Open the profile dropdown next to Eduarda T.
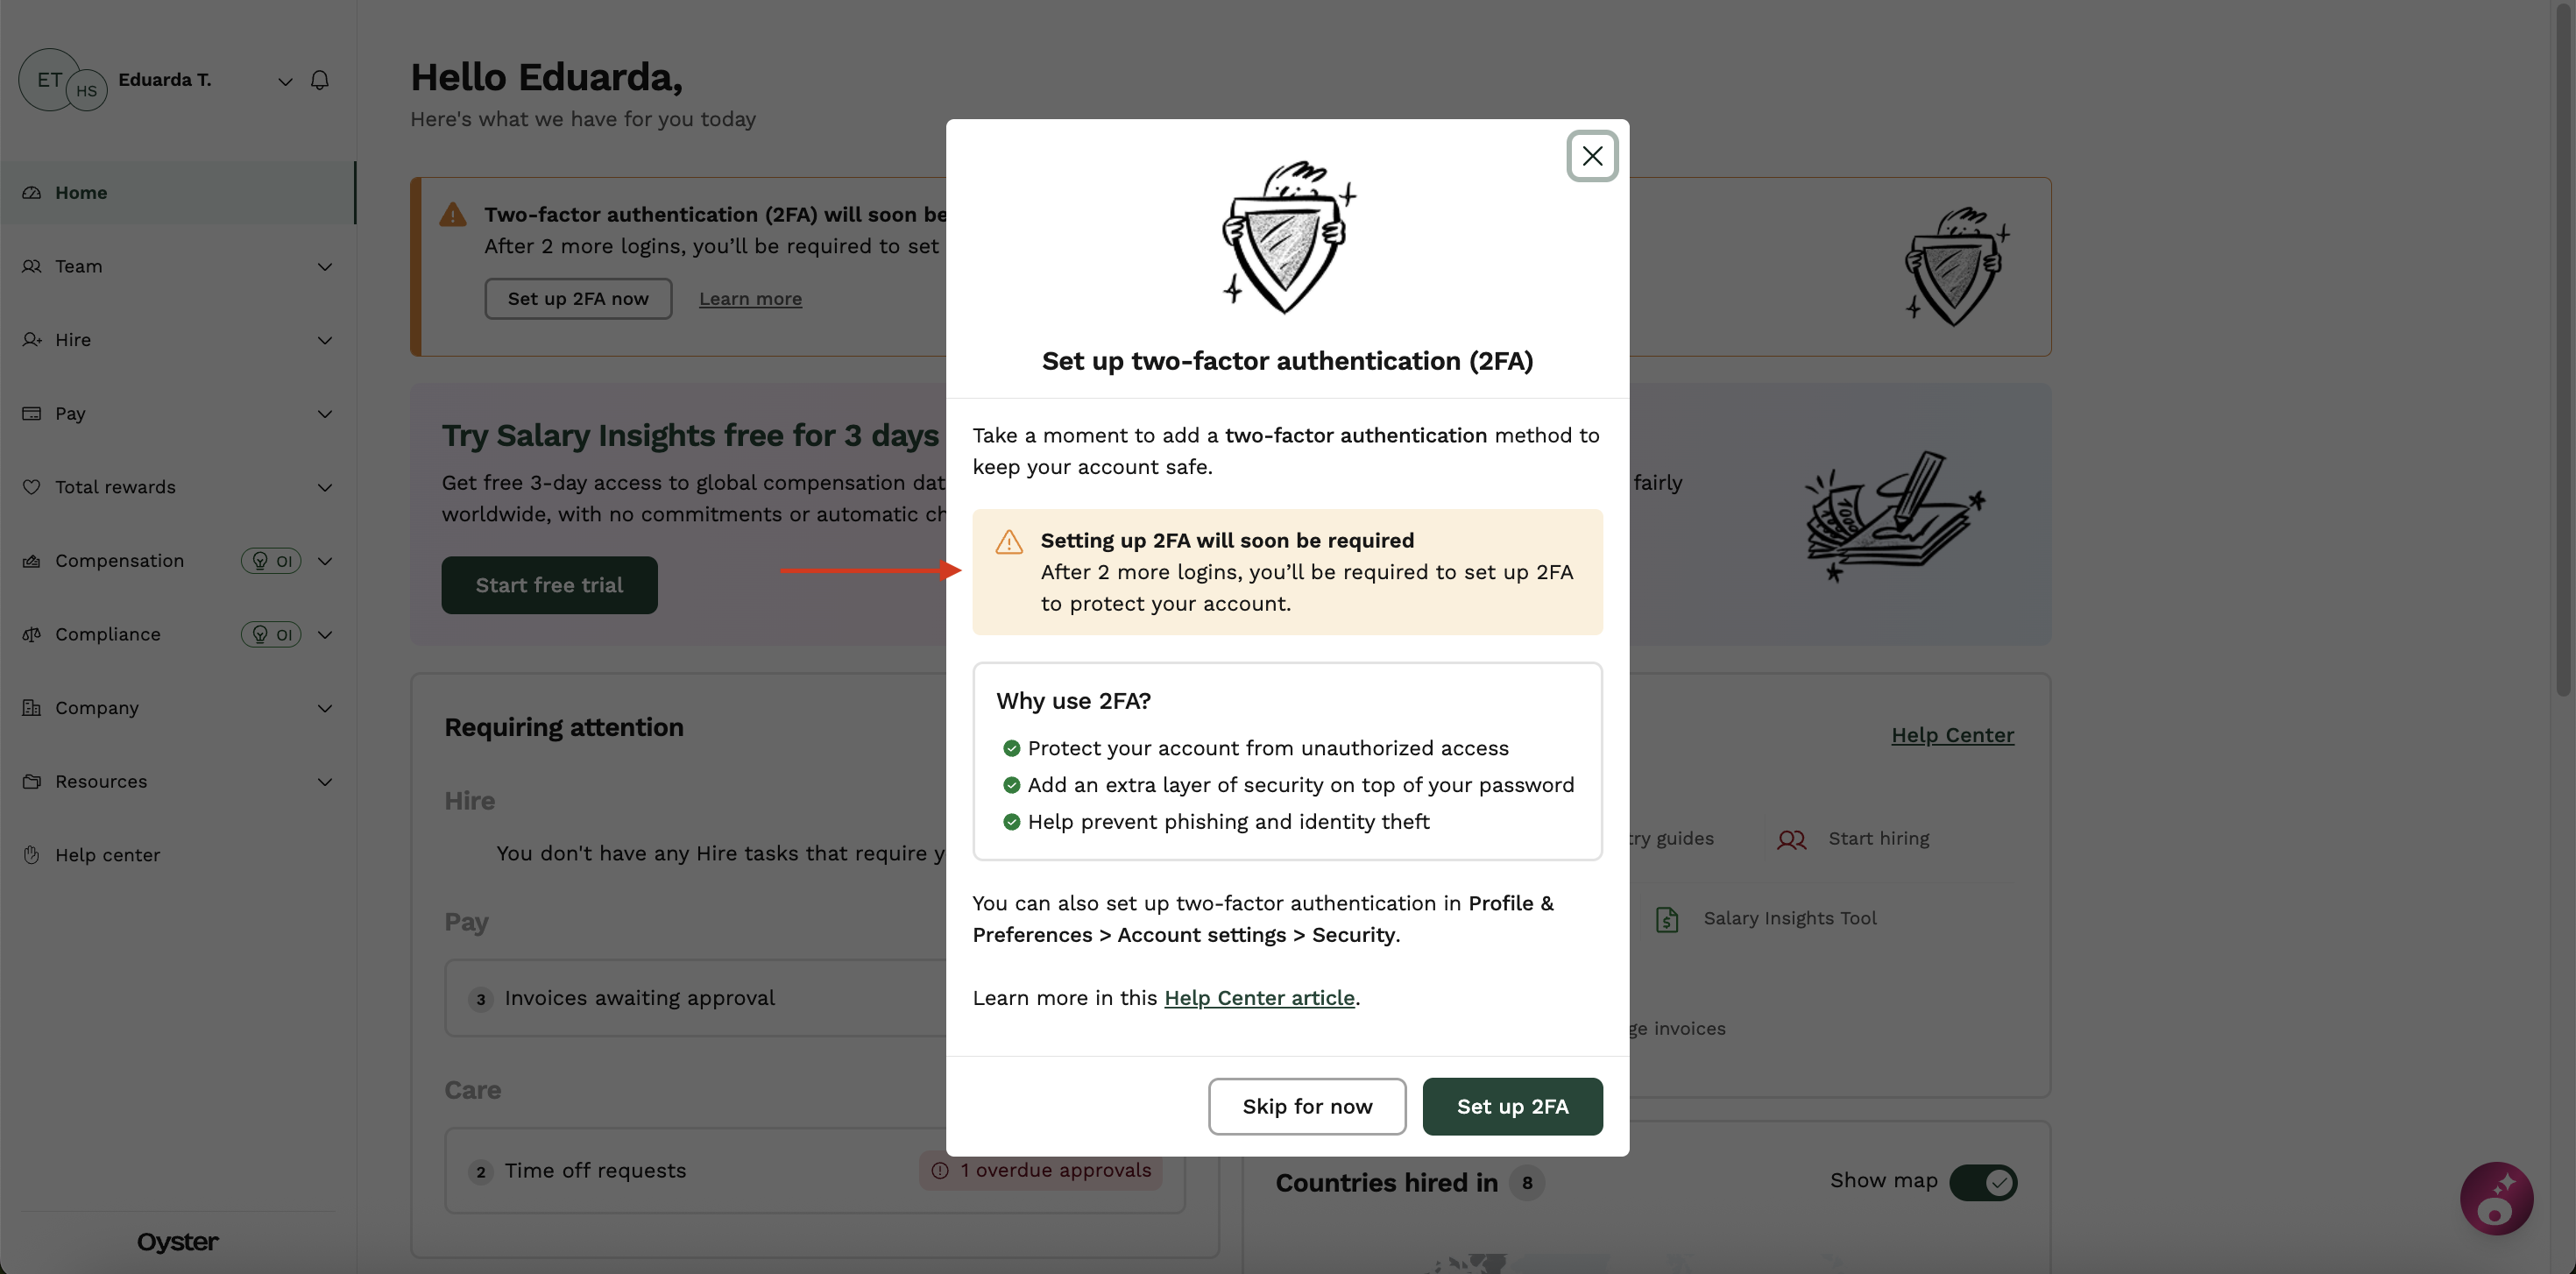The image size is (2576, 1274). click(284, 80)
